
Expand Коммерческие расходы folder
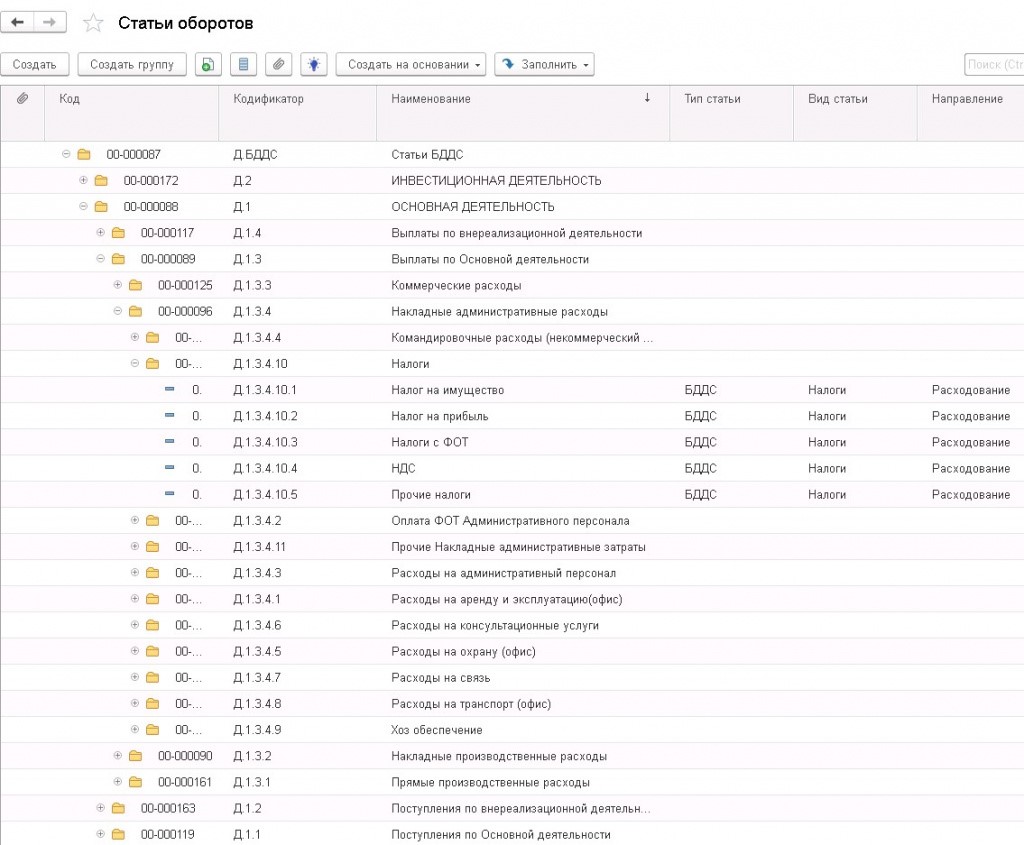(118, 285)
